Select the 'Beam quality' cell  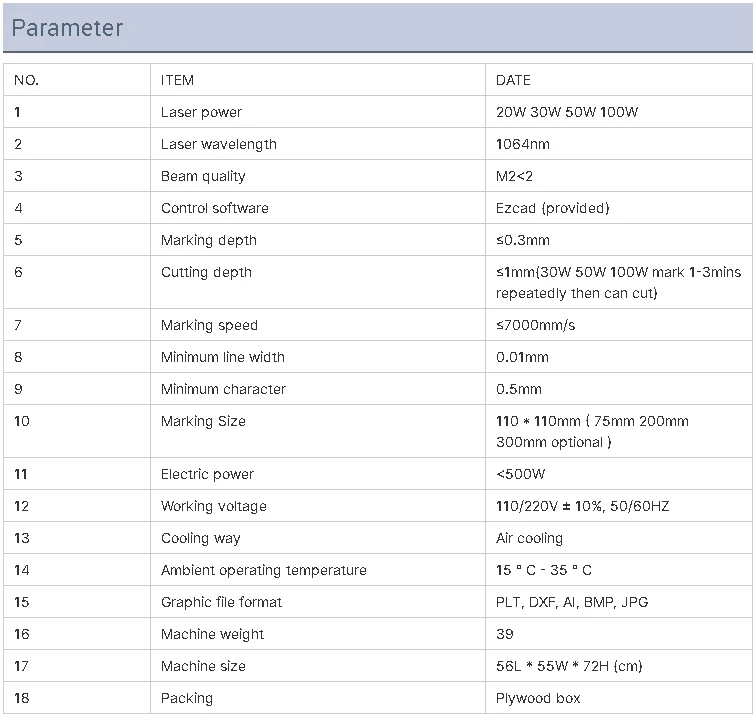[x=203, y=176]
